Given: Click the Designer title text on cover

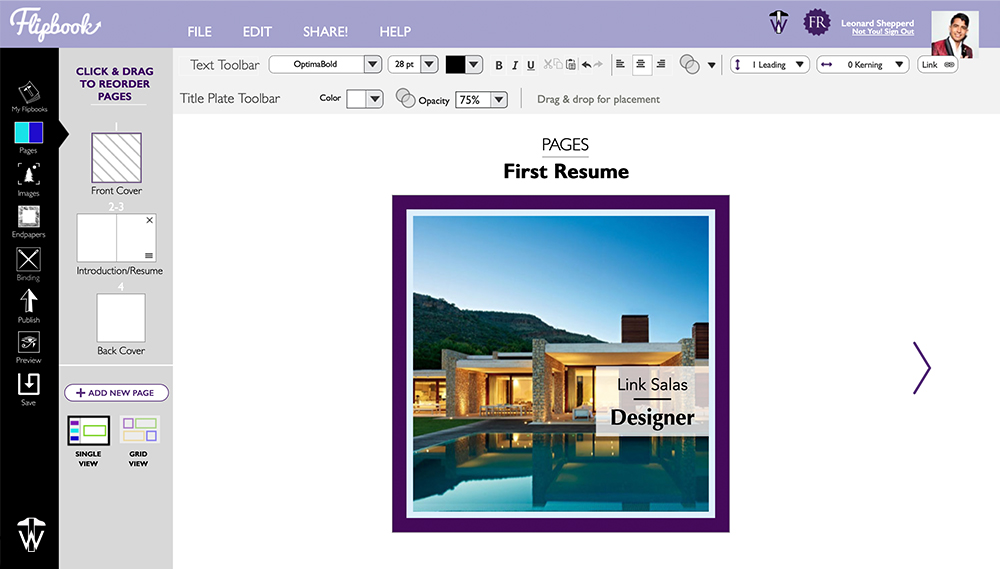Looking at the screenshot, I should (x=652, y=417).
